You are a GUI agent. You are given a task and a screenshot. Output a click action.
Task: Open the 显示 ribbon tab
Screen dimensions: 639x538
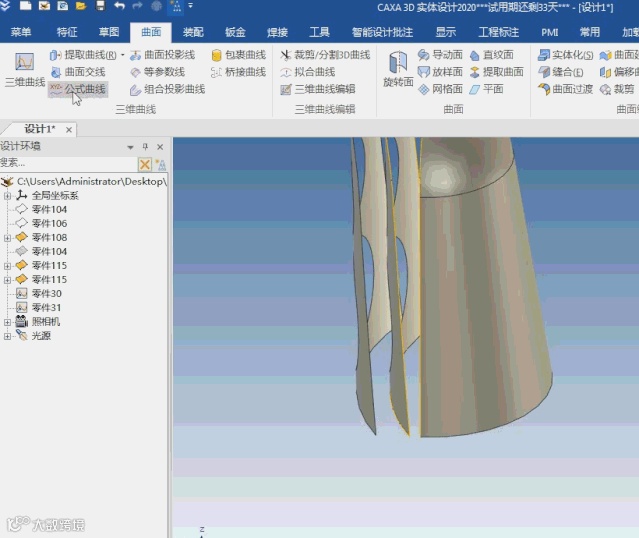click(445, 32)
